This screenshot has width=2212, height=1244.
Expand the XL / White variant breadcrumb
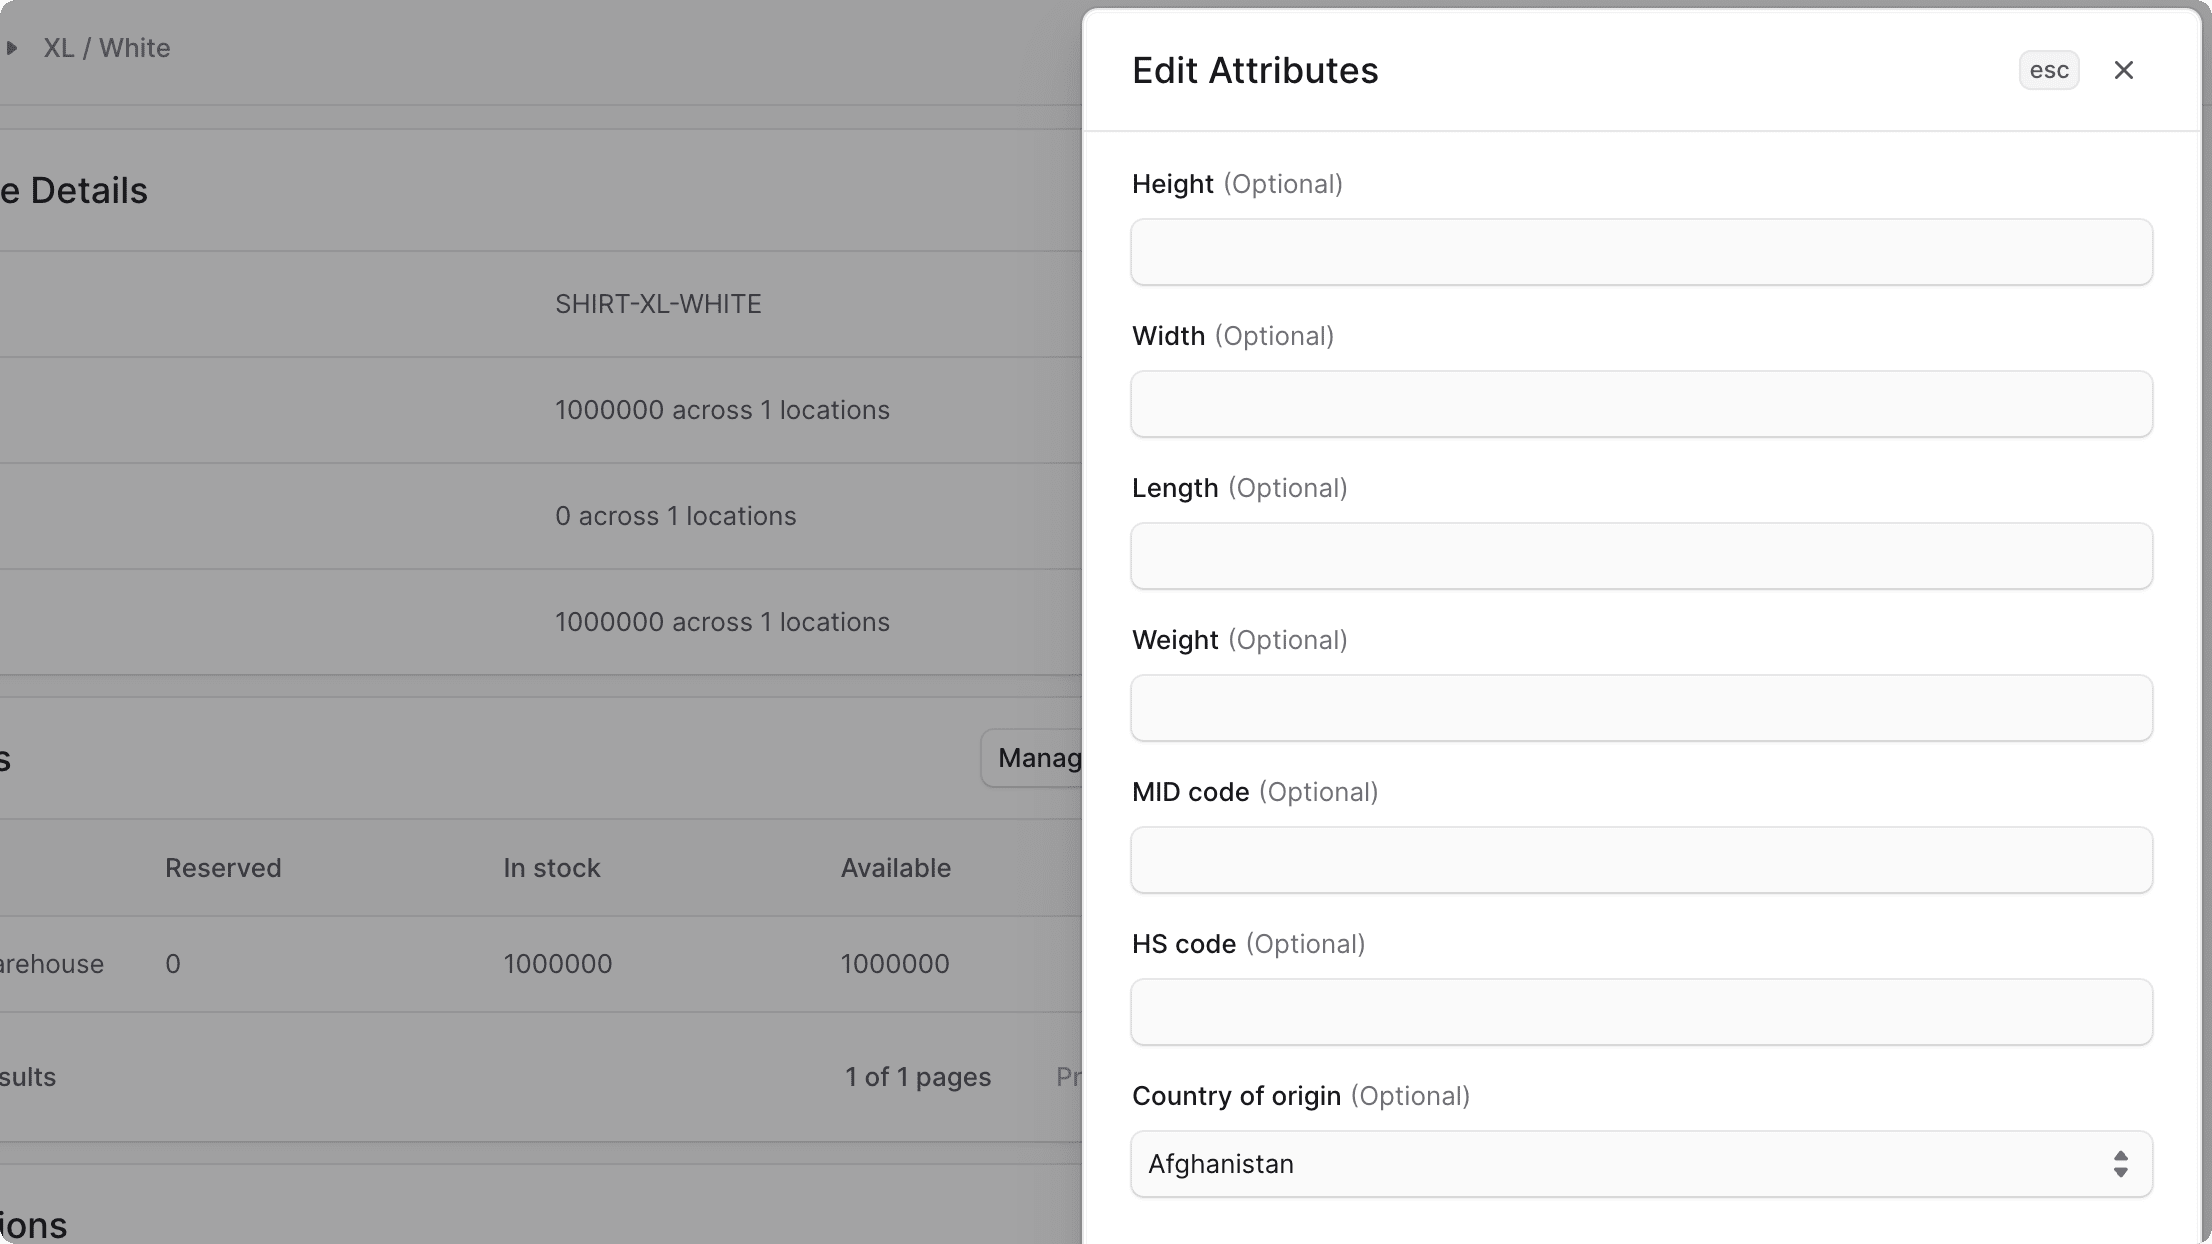pos(12,47)
